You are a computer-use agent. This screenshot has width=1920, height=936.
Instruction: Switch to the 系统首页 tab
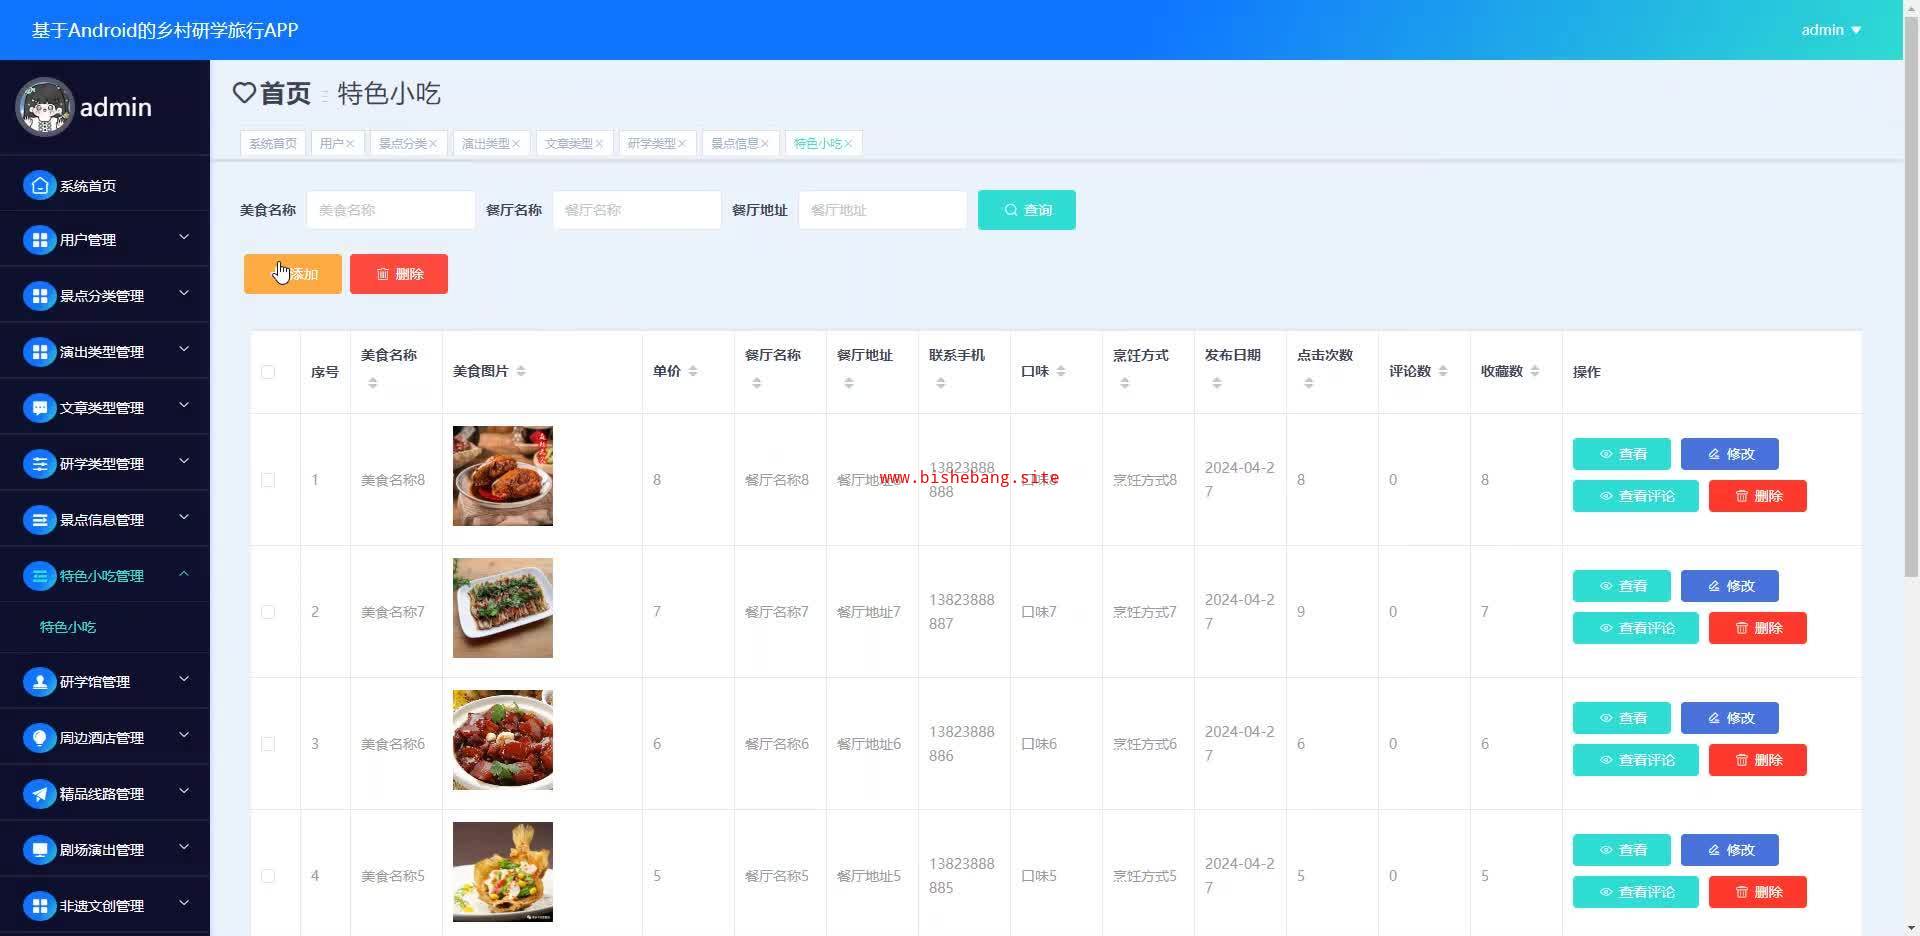273,144
